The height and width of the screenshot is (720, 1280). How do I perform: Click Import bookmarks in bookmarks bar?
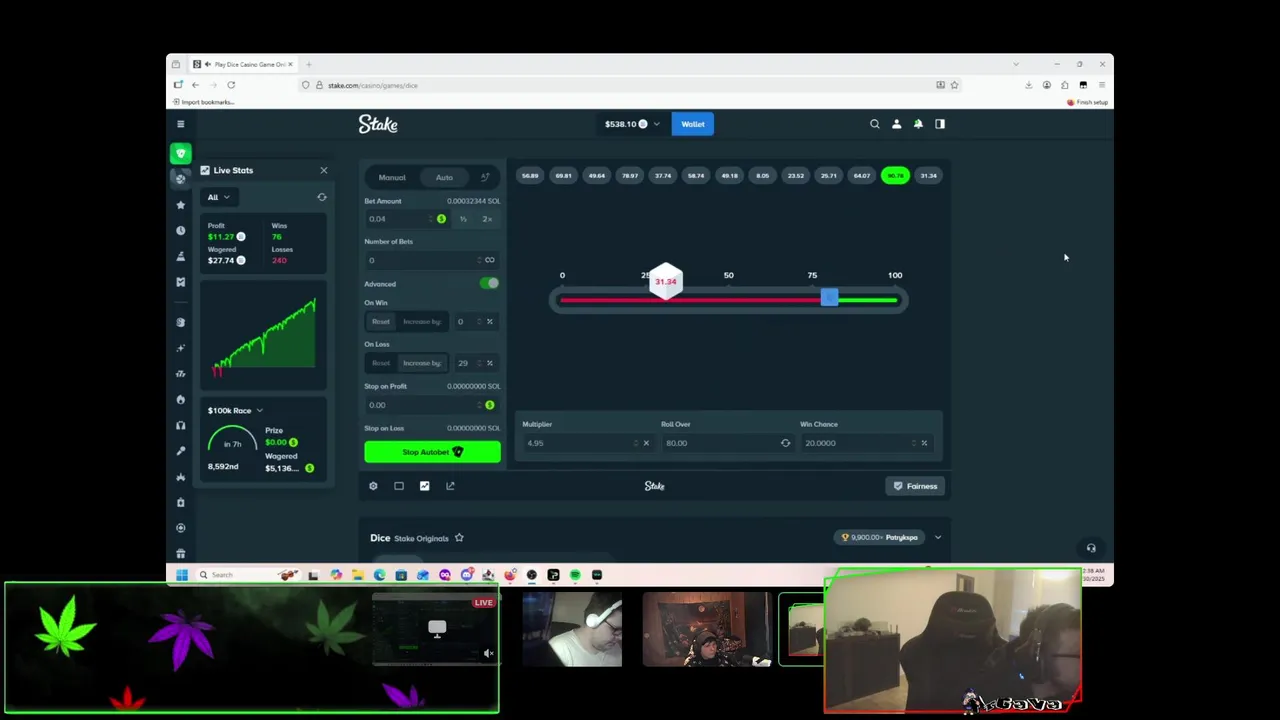(x=204, y=102)
